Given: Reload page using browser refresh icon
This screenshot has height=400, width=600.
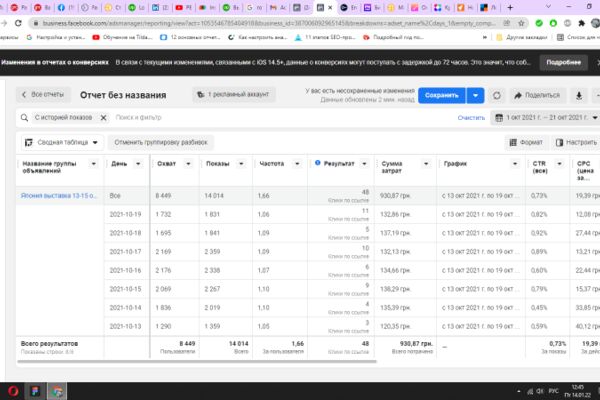Looking at the screenshot, I should [x=18, y=23].
